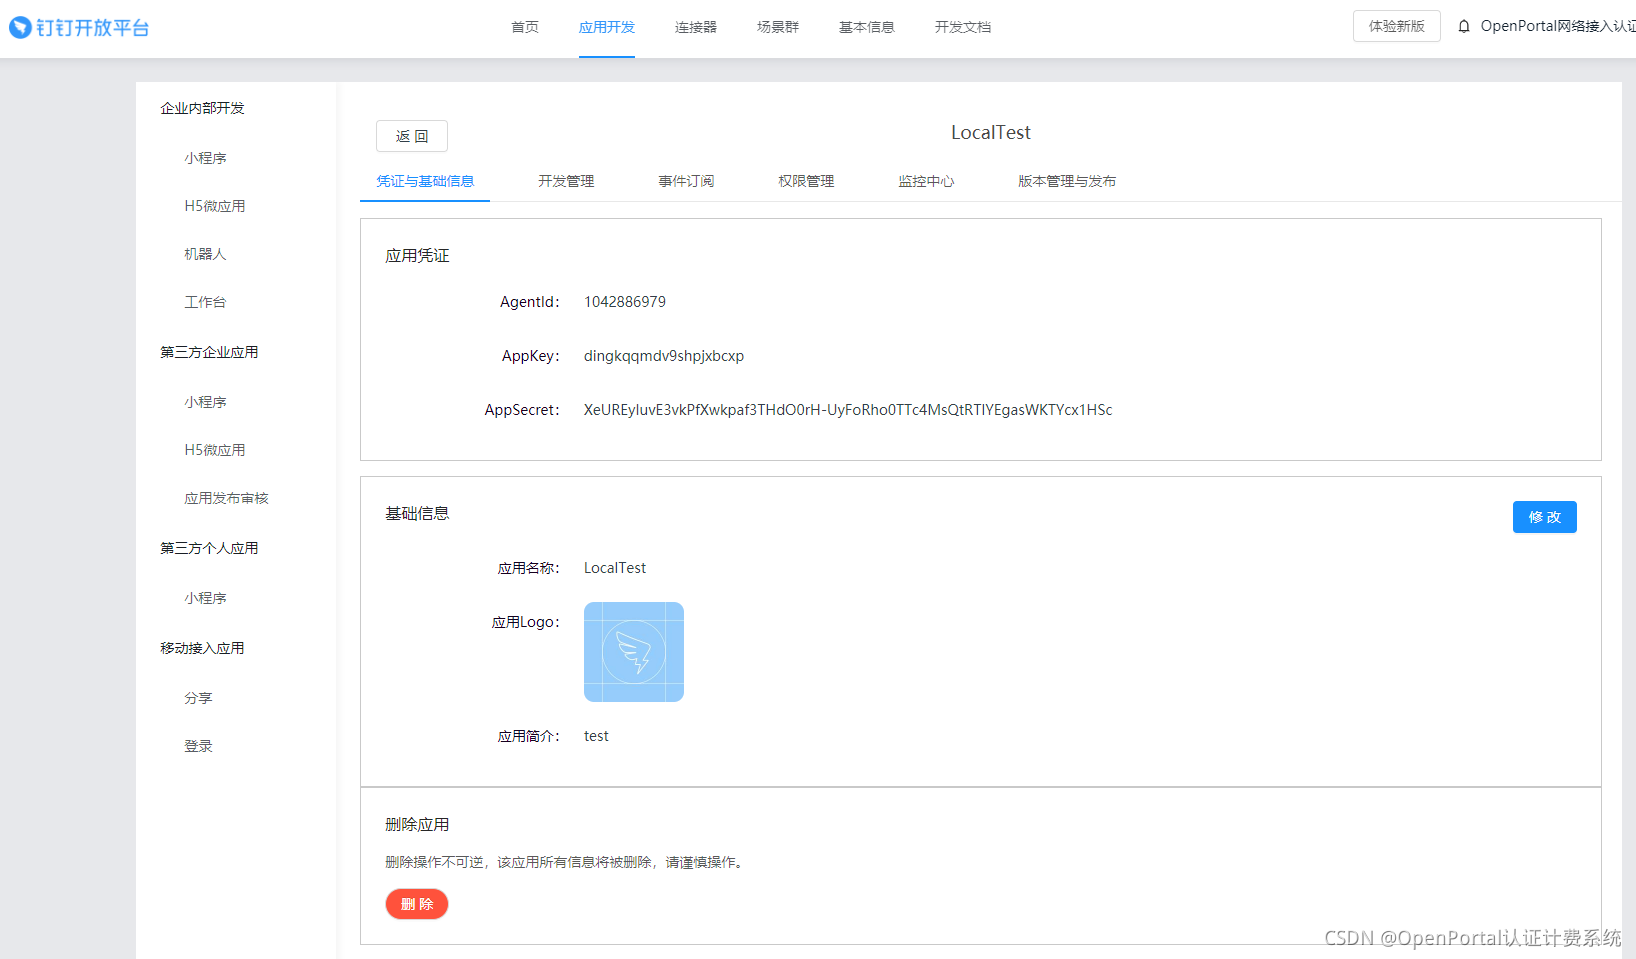Select 移动接入应用 sidebar heading
The width and height of the screenshot is (1636, 959).
pyautogui.click(x=202, y=648)
